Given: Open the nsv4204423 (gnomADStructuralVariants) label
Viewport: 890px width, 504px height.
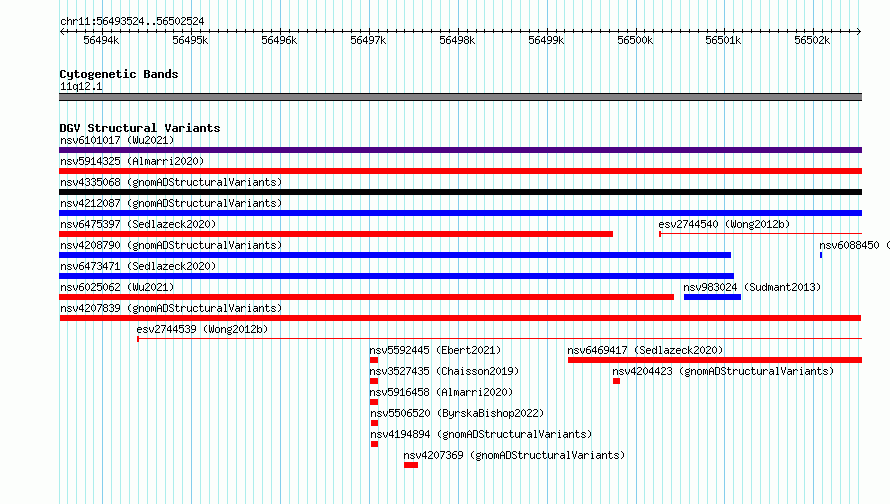Looking at the screenshot, I should tap(723, 371).
